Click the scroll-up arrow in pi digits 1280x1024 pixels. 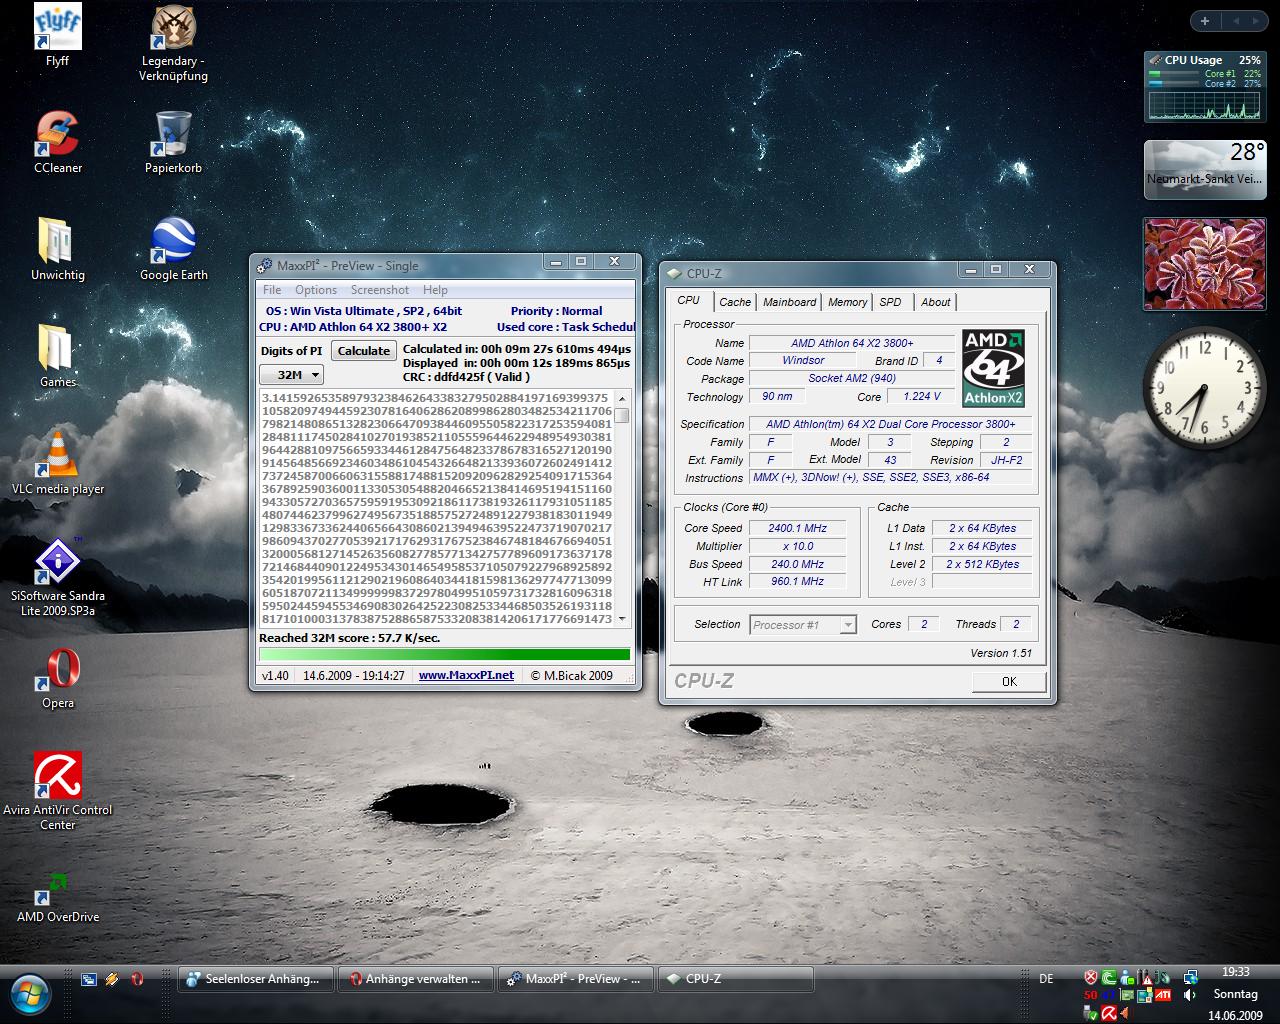[x=622, y=399]
